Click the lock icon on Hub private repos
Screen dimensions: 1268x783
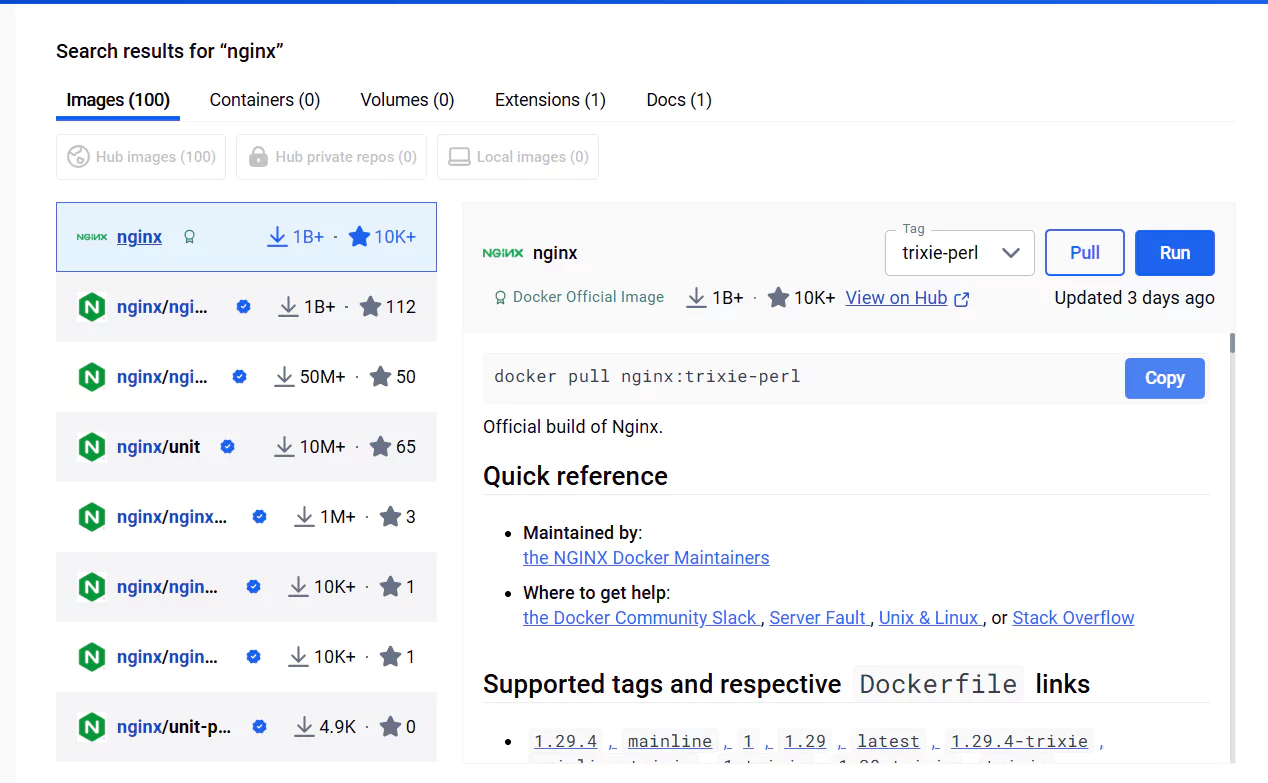pos(258,157)
